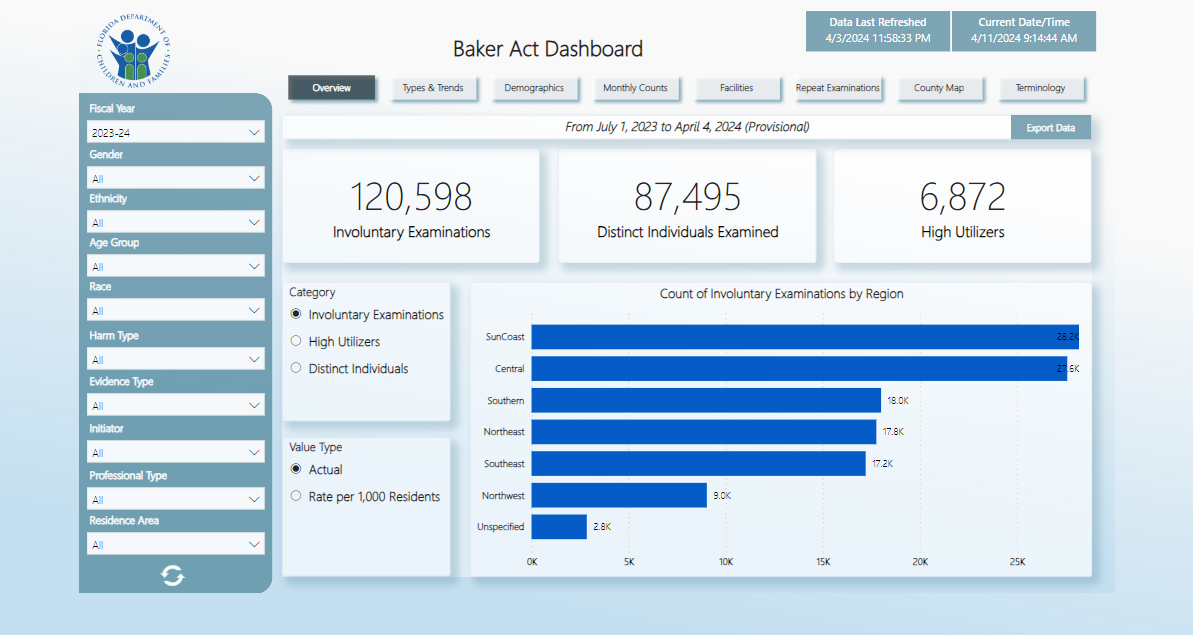The image size is (1193, 635).
Task: Select Rate per 1,000 Residents value type
Action: point(296,497)
